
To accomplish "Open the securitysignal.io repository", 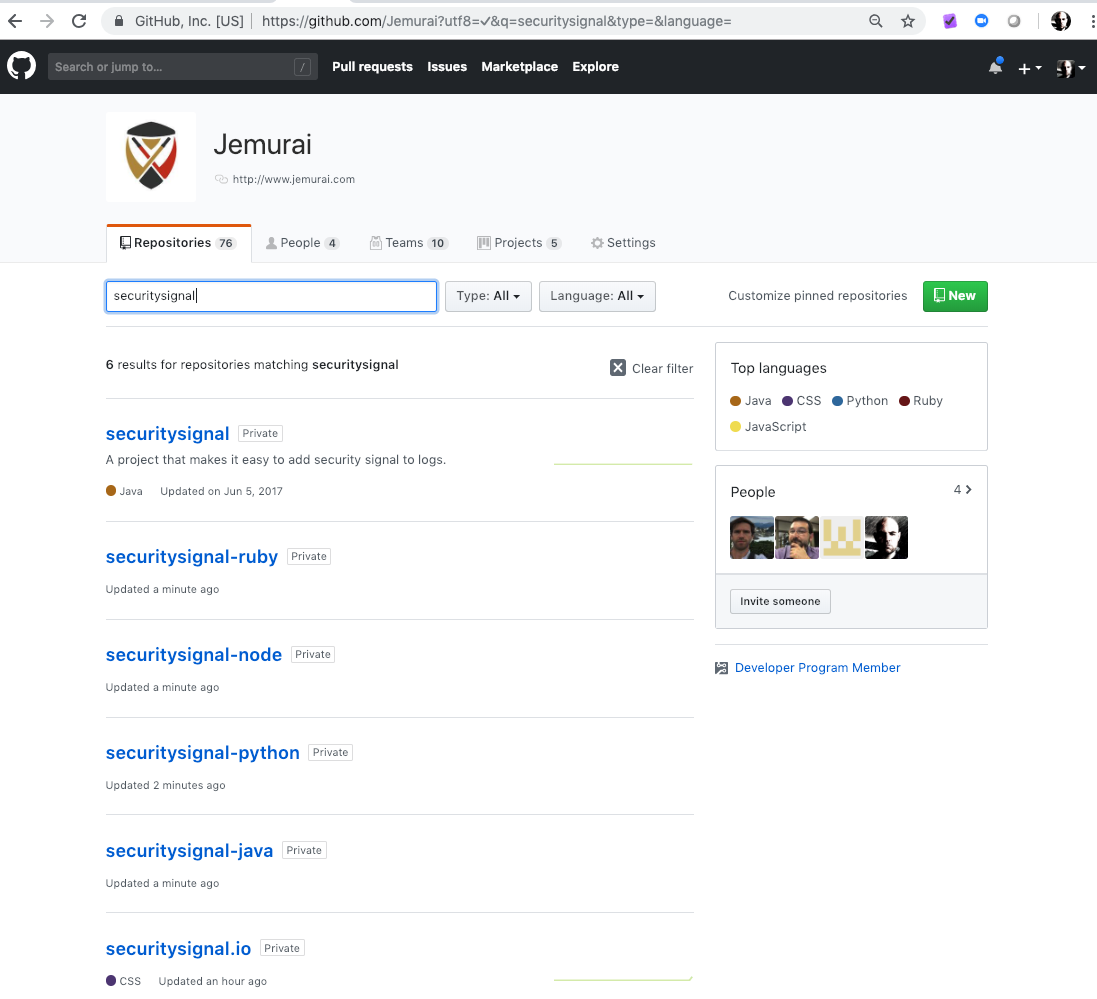I will 178,949.
